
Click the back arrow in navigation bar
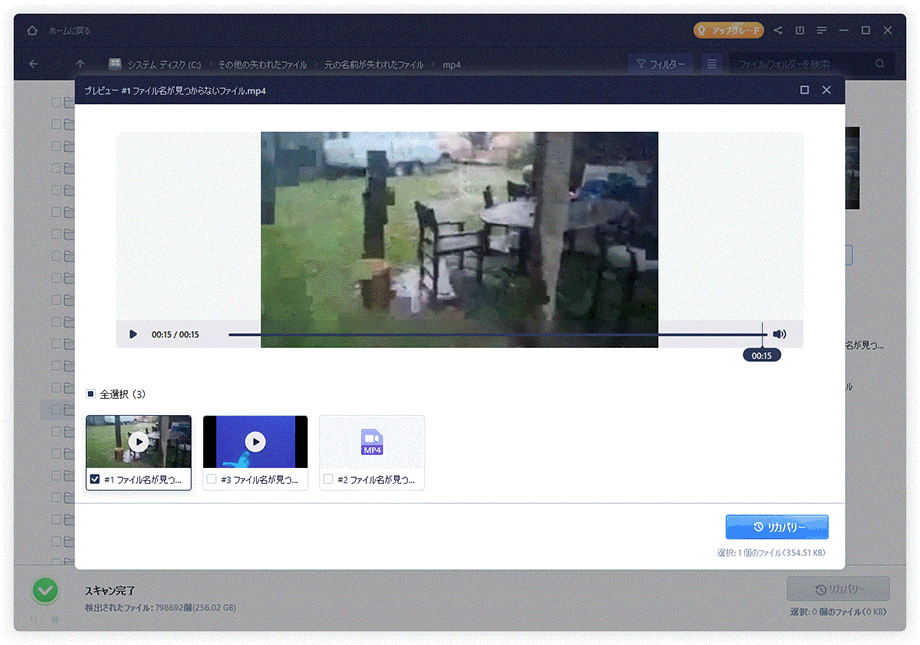(33, 64)
